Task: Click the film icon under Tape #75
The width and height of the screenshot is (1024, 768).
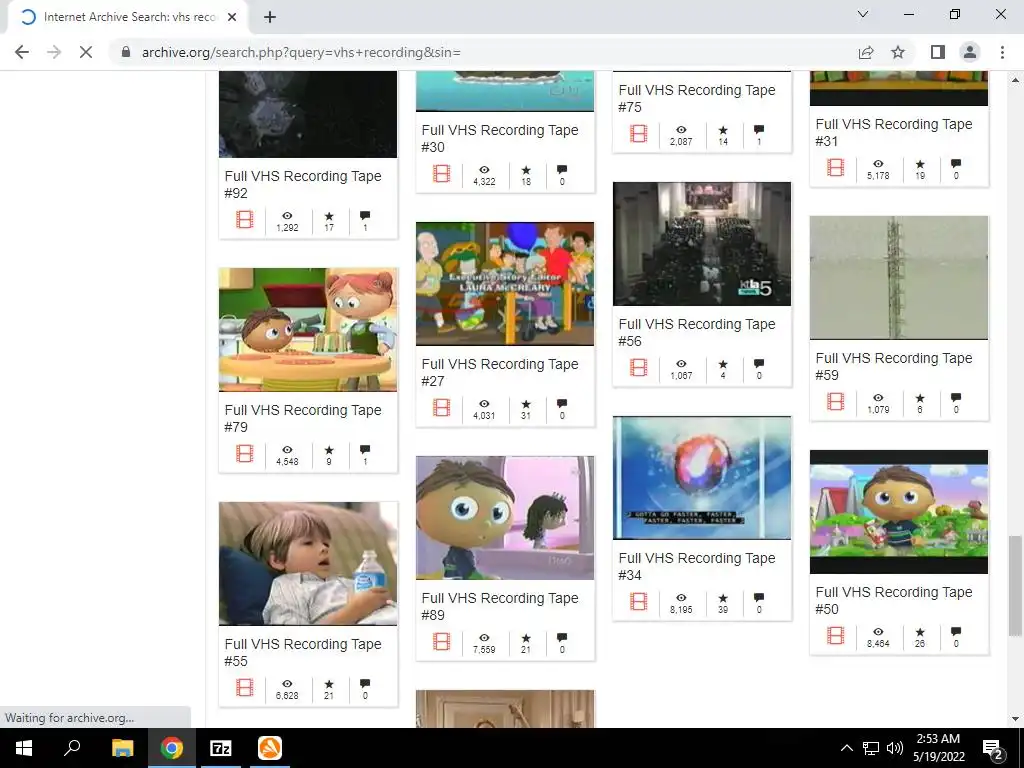Action: (639, 133)
